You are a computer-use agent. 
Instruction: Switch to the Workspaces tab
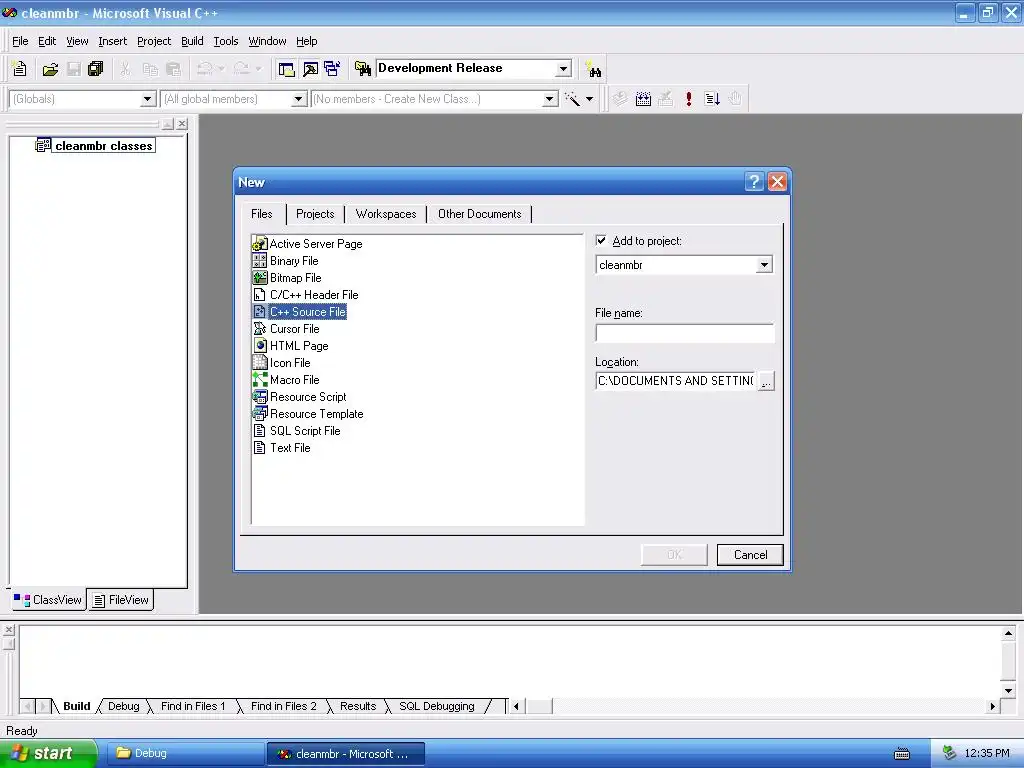pos(386,214)
